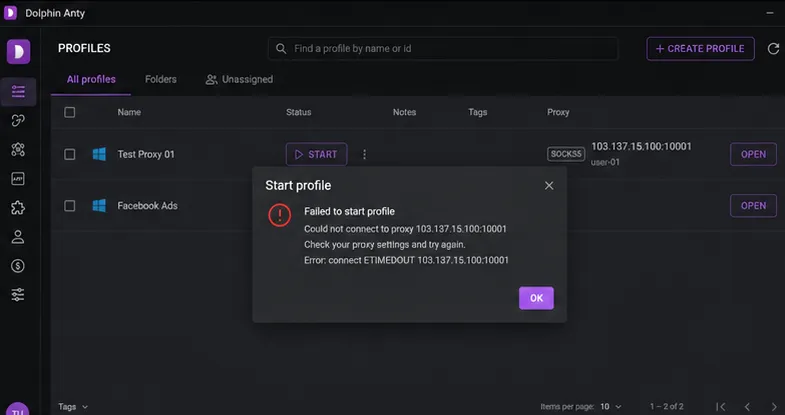Close the Start profile dialog with X
The height and width of the screenshot is (415, 785).
tap(549, 186)
